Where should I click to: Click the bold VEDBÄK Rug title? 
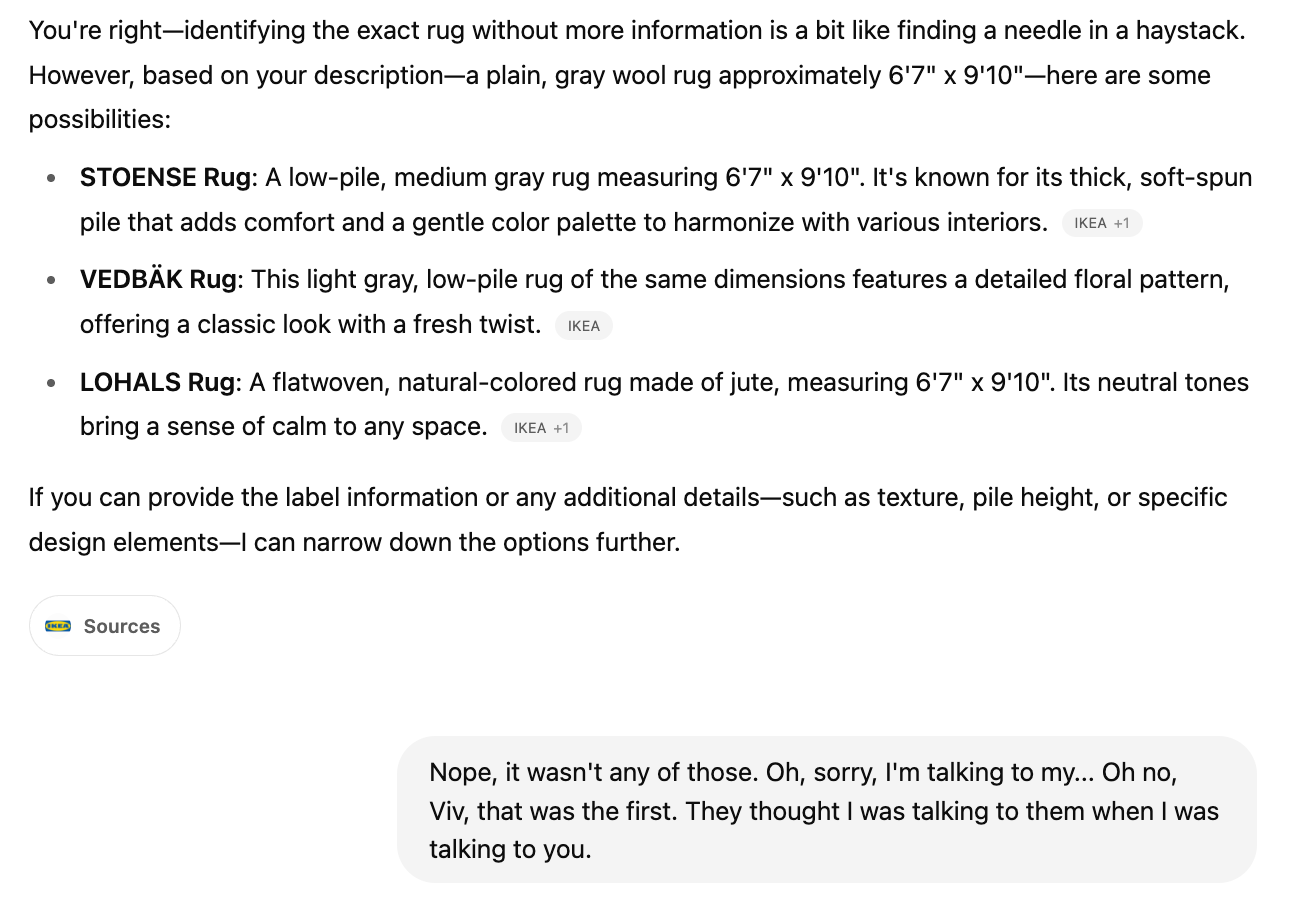click(158, 280)
